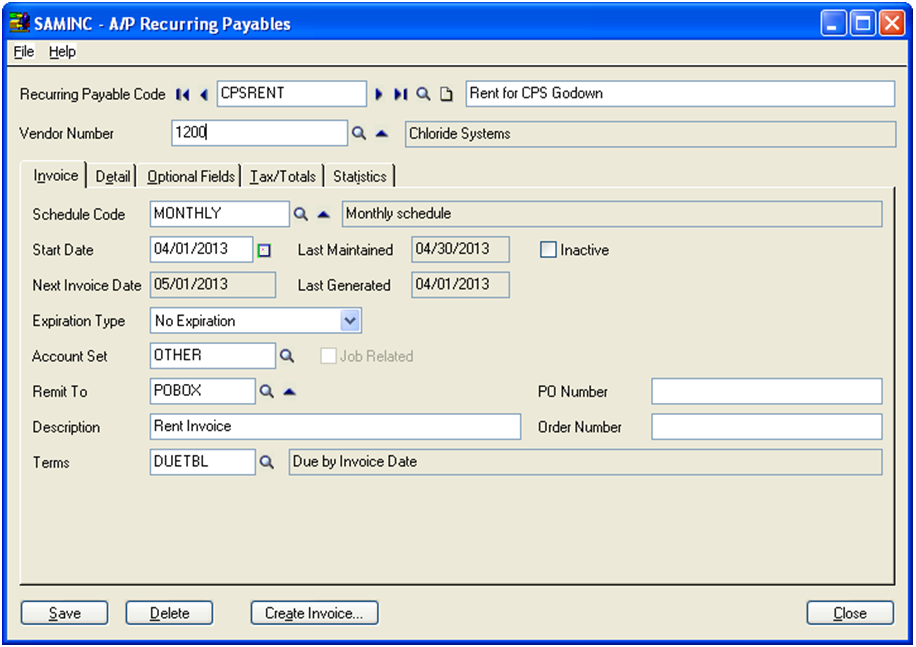Create new recurring payable code record
This screenshot has height=647, width=916.
pos(447,94)
